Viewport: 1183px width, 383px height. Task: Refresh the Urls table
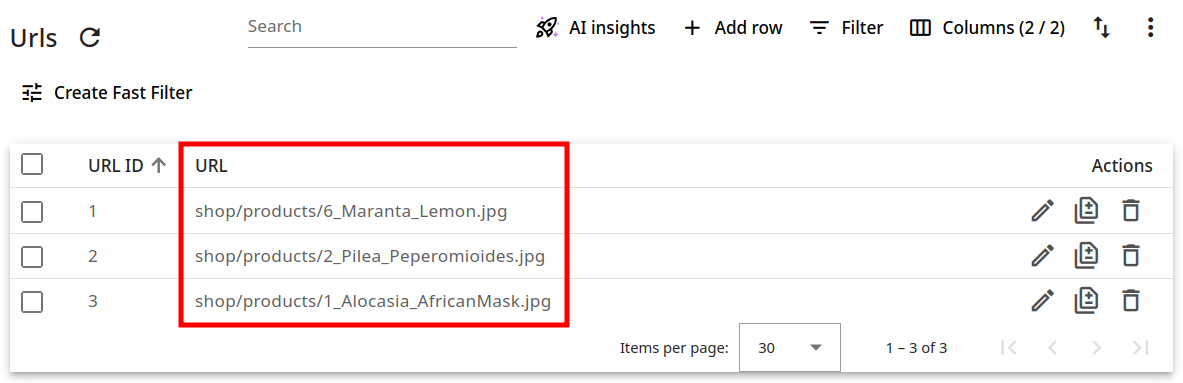[90, 37]
